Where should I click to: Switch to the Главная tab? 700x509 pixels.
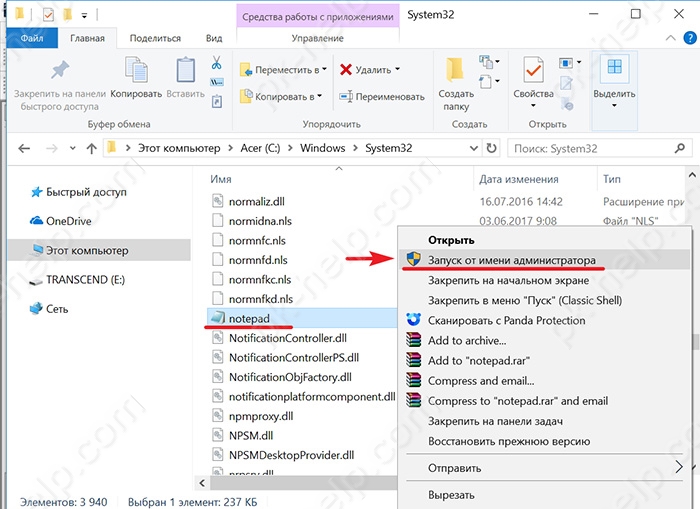pos(87,38)
